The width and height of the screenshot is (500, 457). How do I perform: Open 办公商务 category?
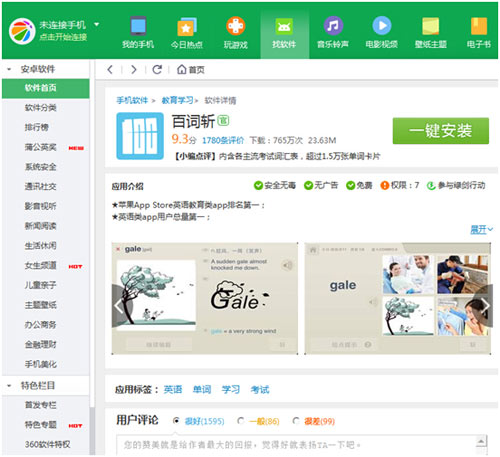click(41, 325)
